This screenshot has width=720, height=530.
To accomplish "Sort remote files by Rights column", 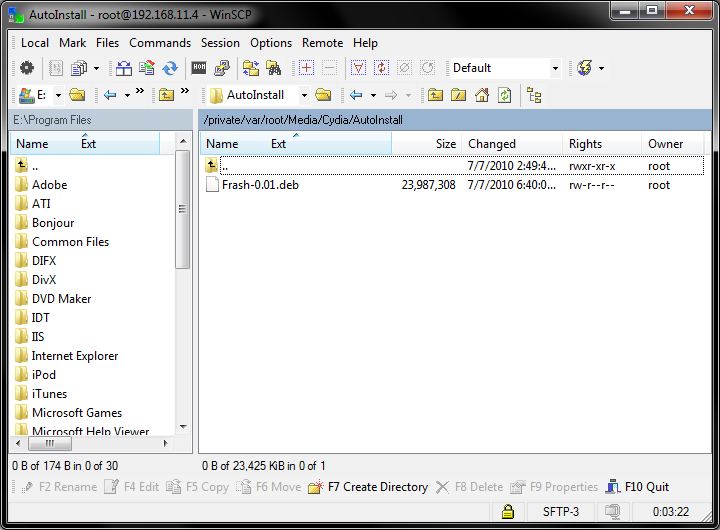I will [x=602, y=144].
